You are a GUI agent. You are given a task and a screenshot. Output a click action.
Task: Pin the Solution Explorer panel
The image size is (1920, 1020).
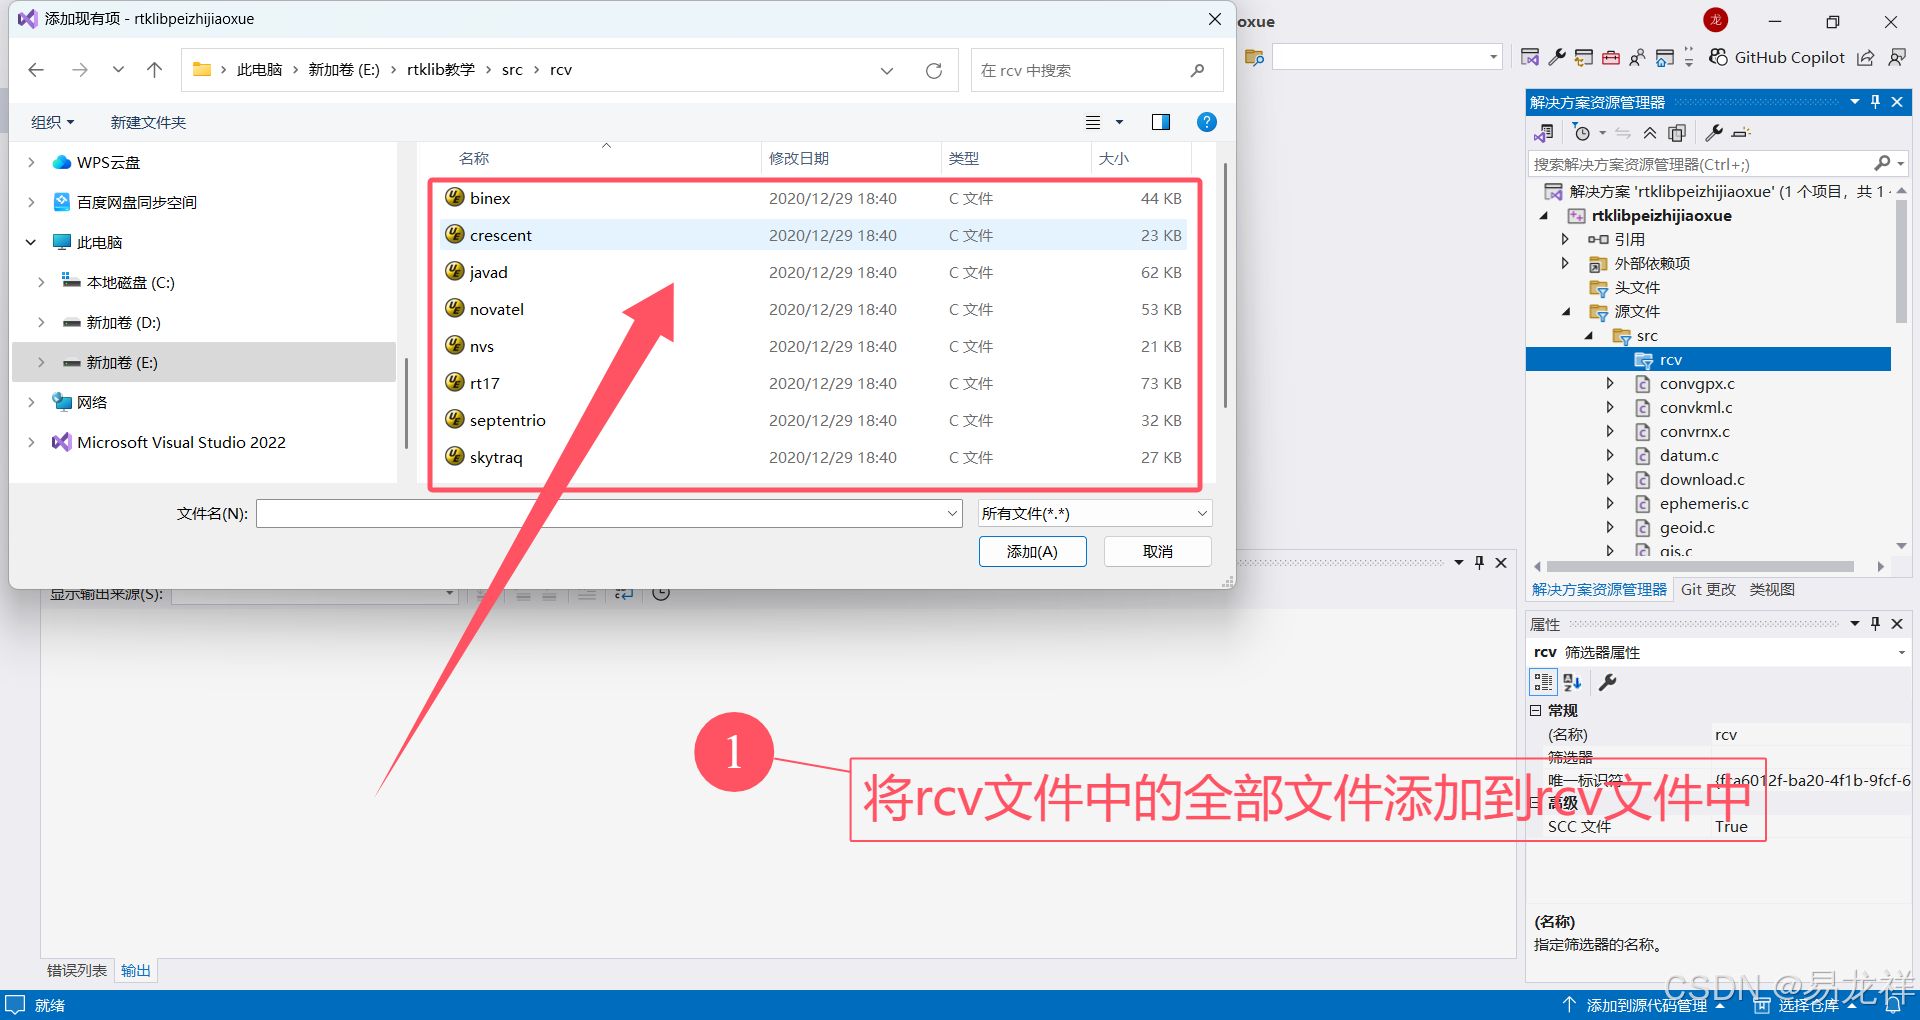point(1874,101)
